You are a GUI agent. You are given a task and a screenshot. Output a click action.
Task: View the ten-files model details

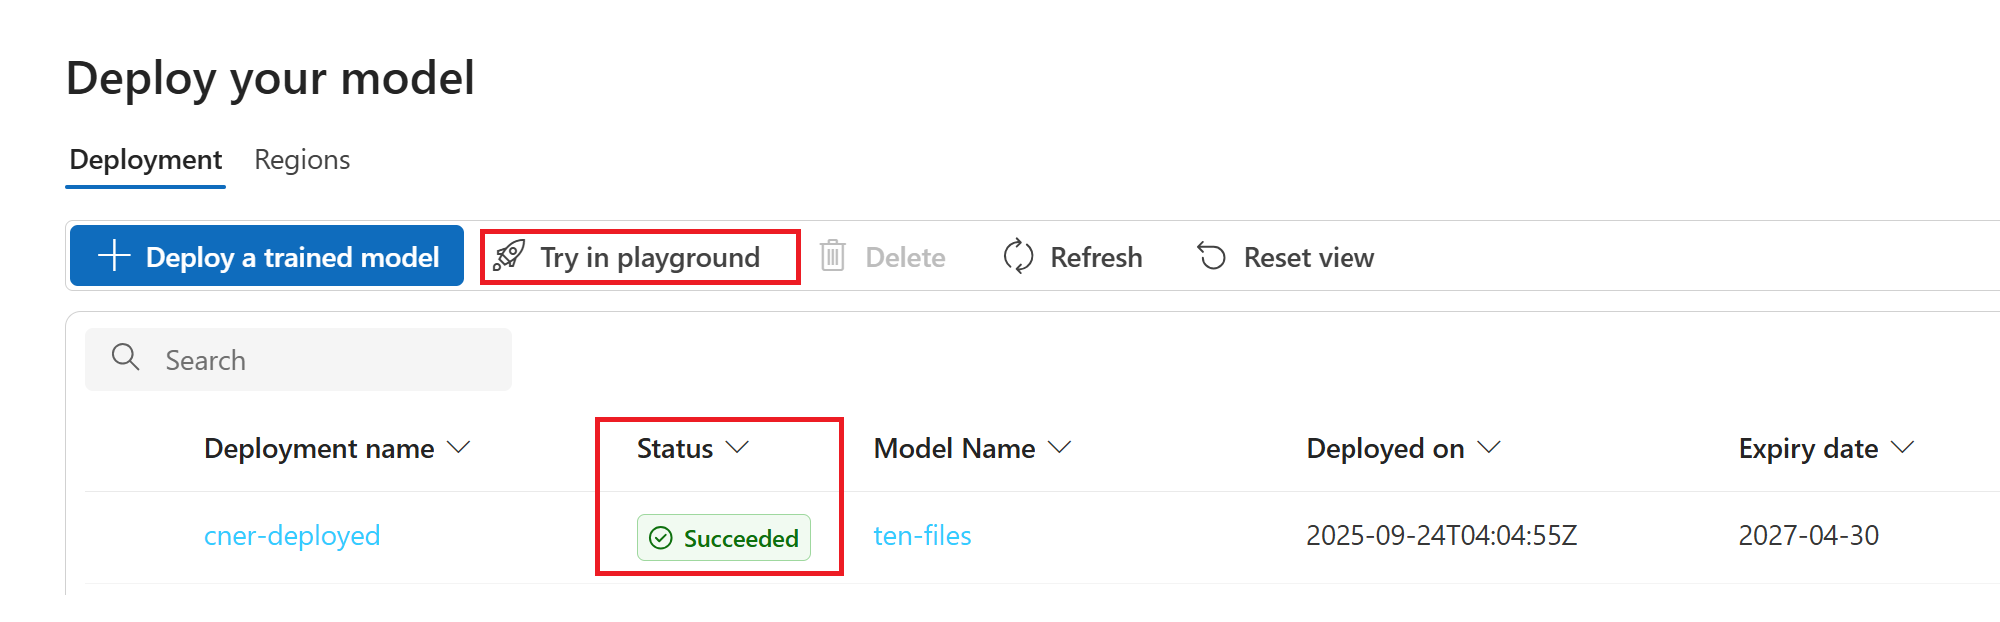point(921,536)
